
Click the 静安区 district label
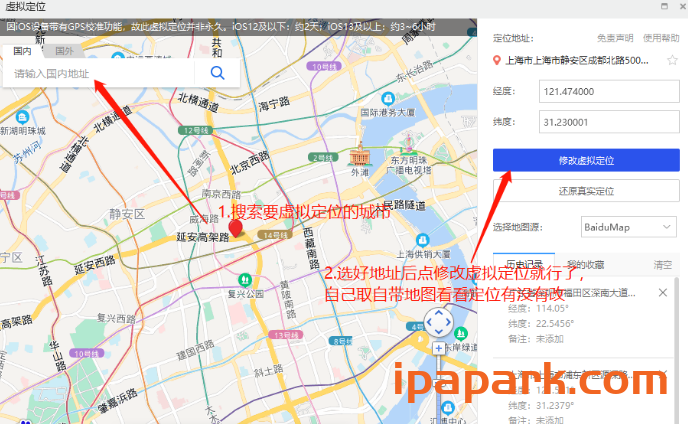coord(127,214)
